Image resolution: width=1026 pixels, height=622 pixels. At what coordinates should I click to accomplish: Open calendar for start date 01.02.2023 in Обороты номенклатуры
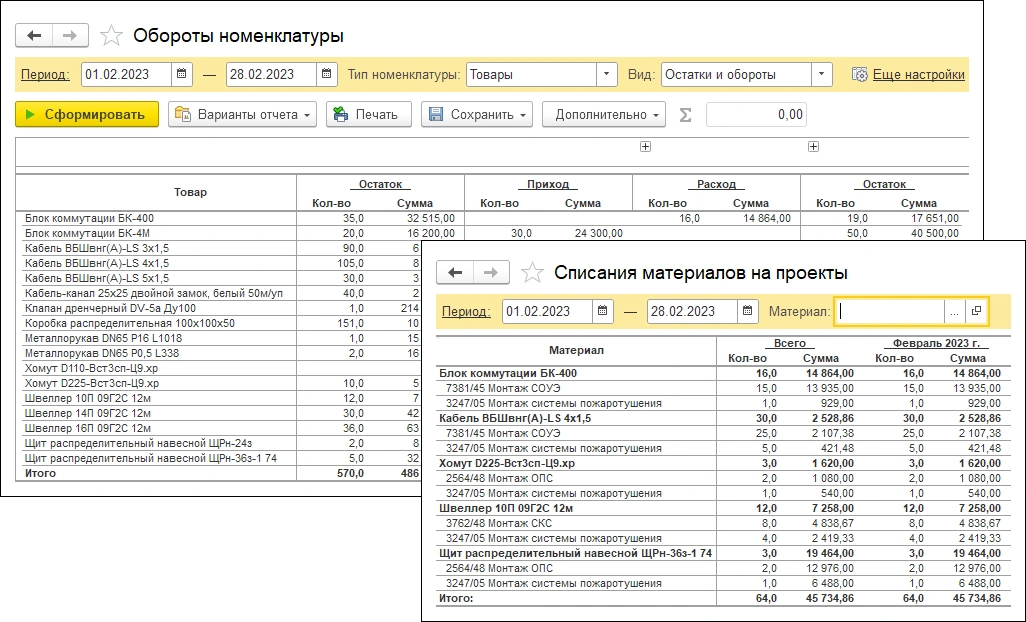(x=181, y=74)
